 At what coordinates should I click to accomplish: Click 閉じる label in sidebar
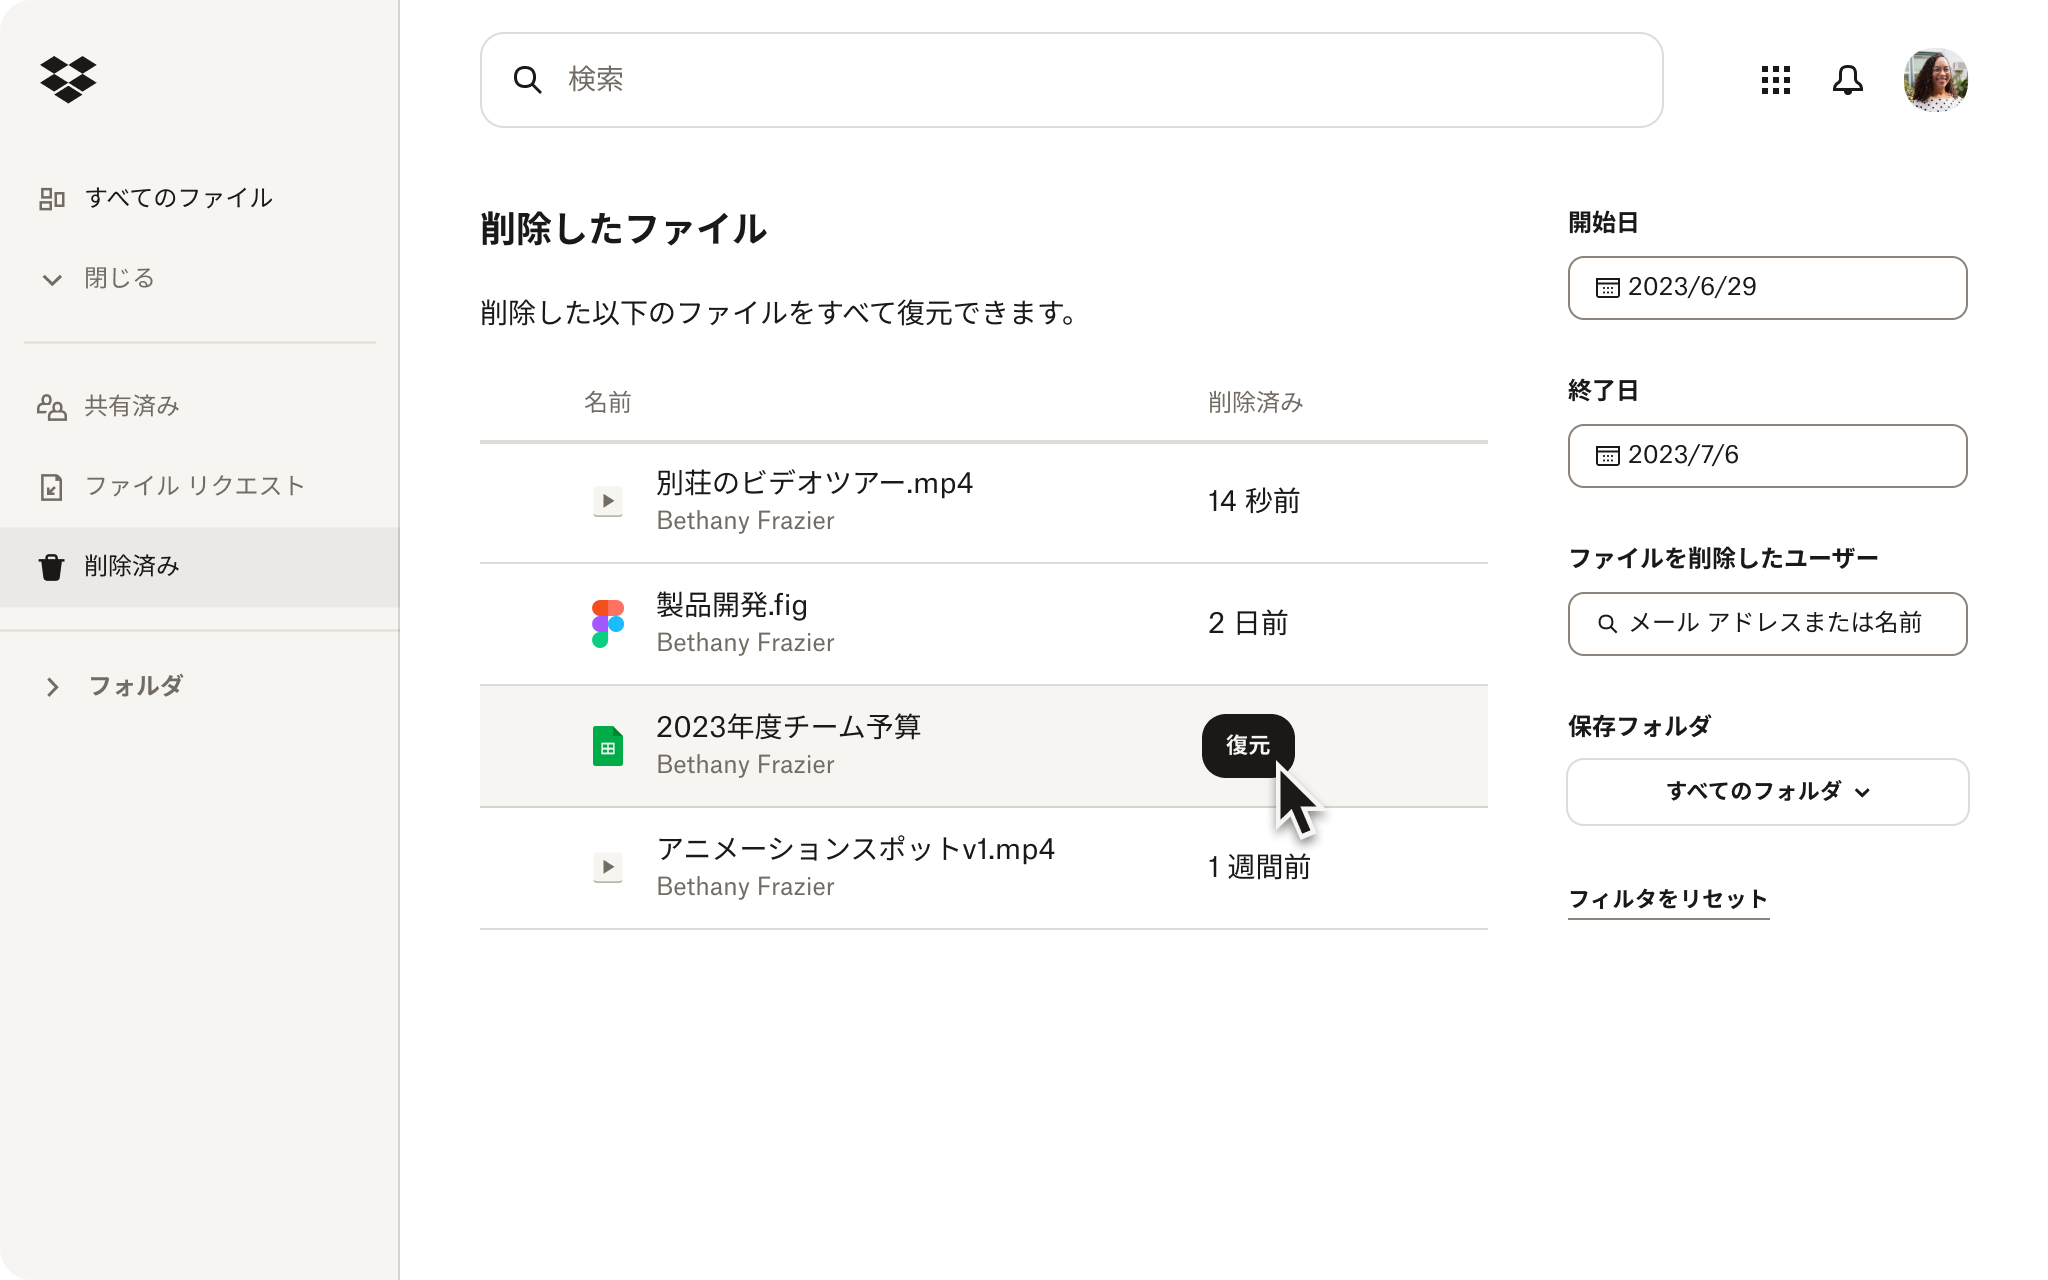point(119,278)
